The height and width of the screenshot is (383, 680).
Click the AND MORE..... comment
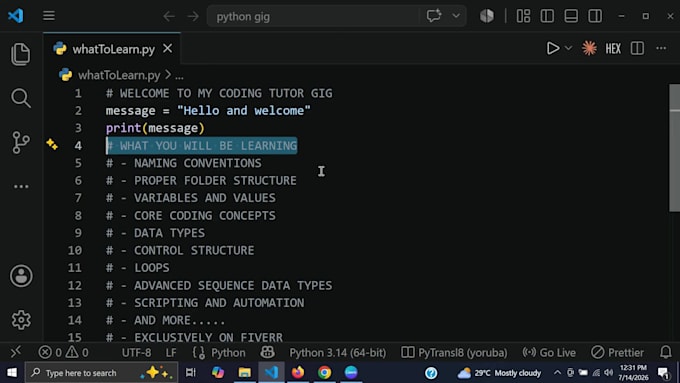pyautogui.click(x=166, y=320)
